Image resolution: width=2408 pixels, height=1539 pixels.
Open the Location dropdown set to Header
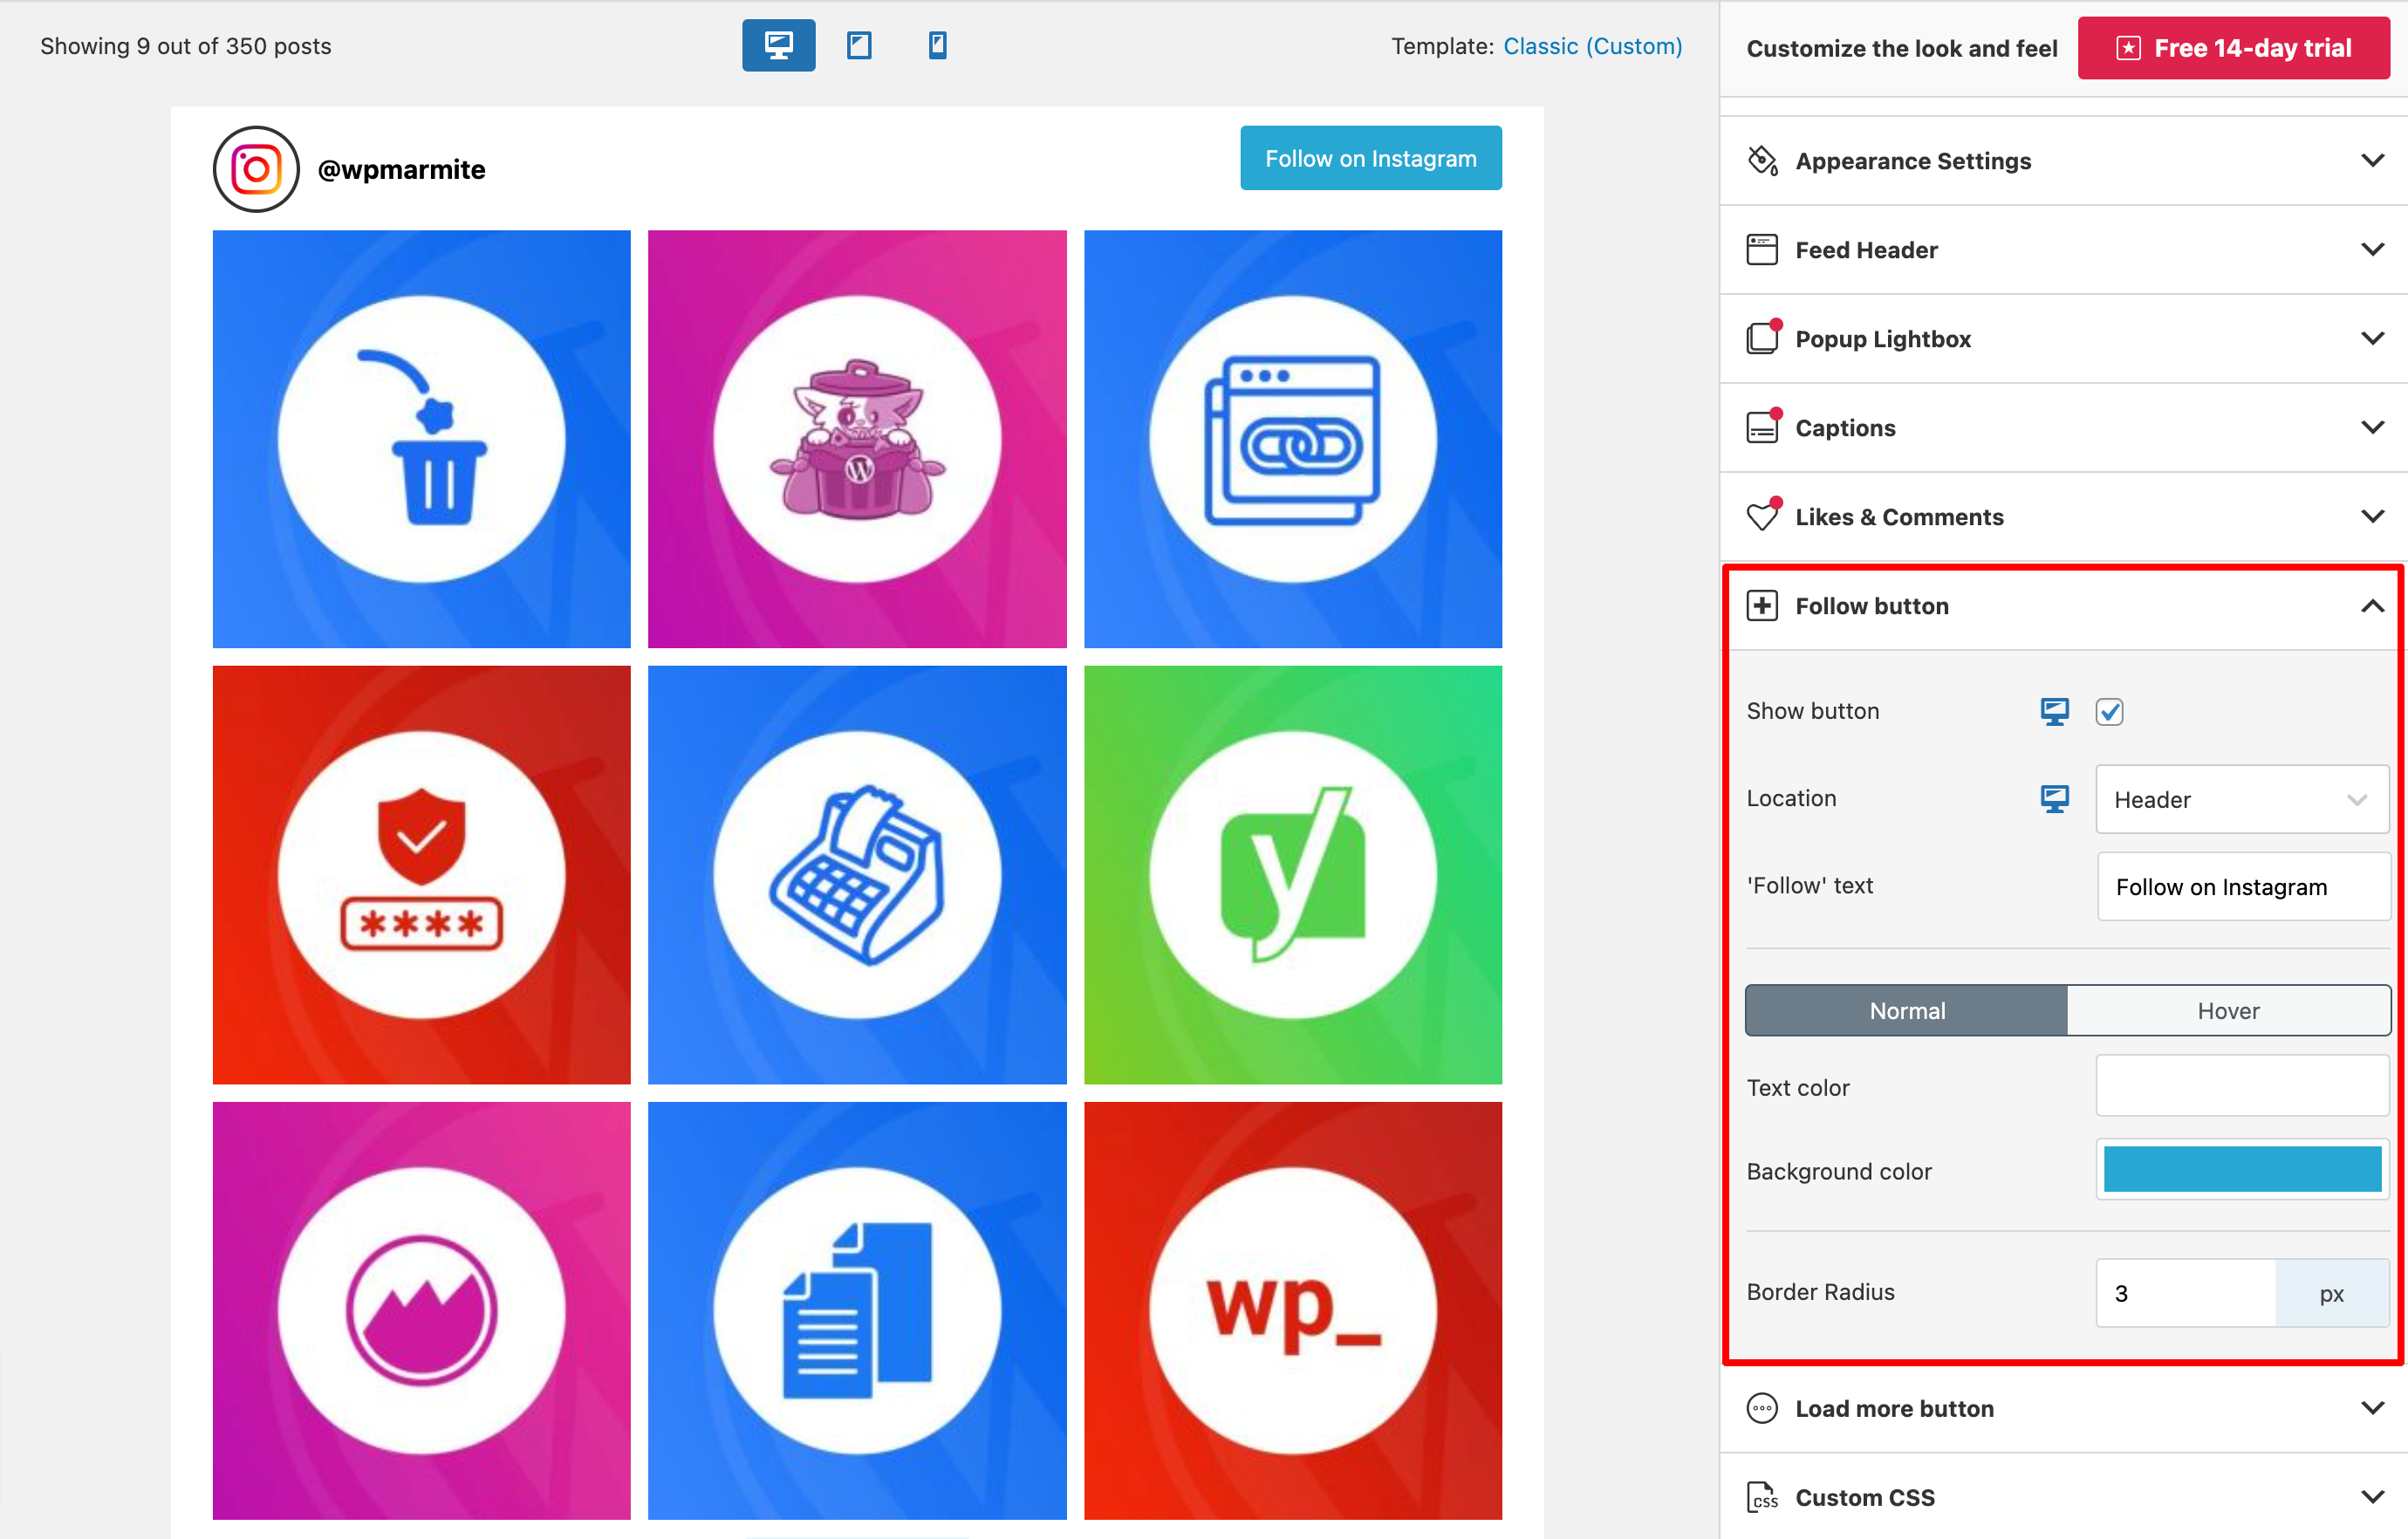coord(2242,799)
